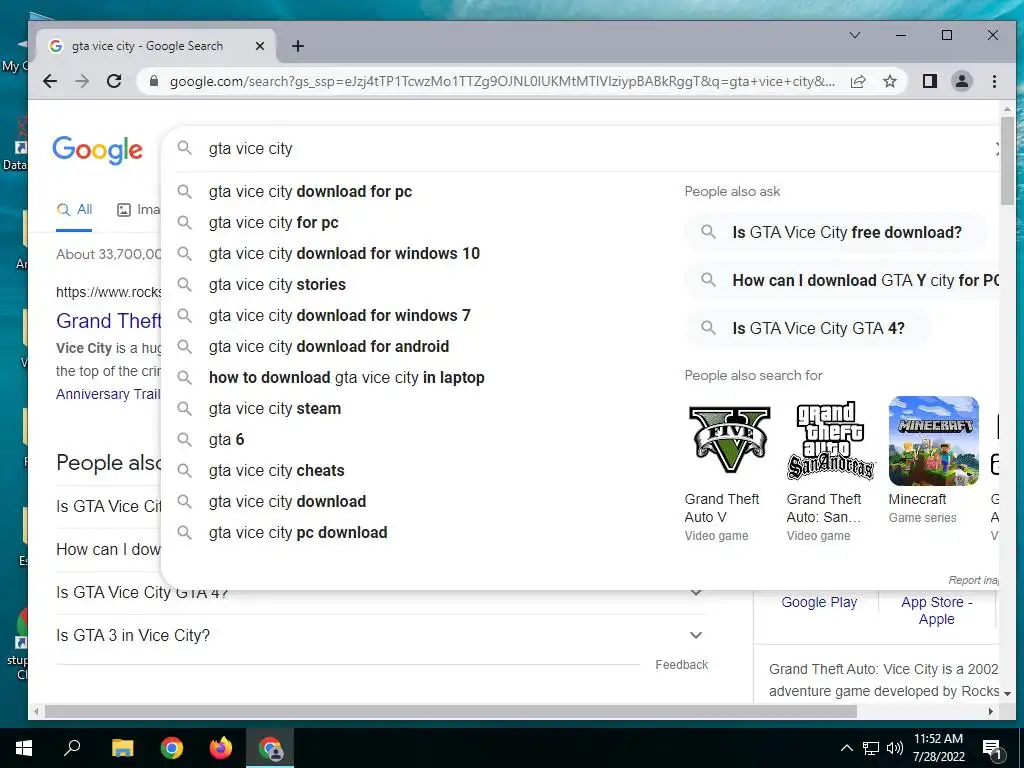Switch to the Images results tab
This screenshot has height=768, width=1024.
pos(138,210)
